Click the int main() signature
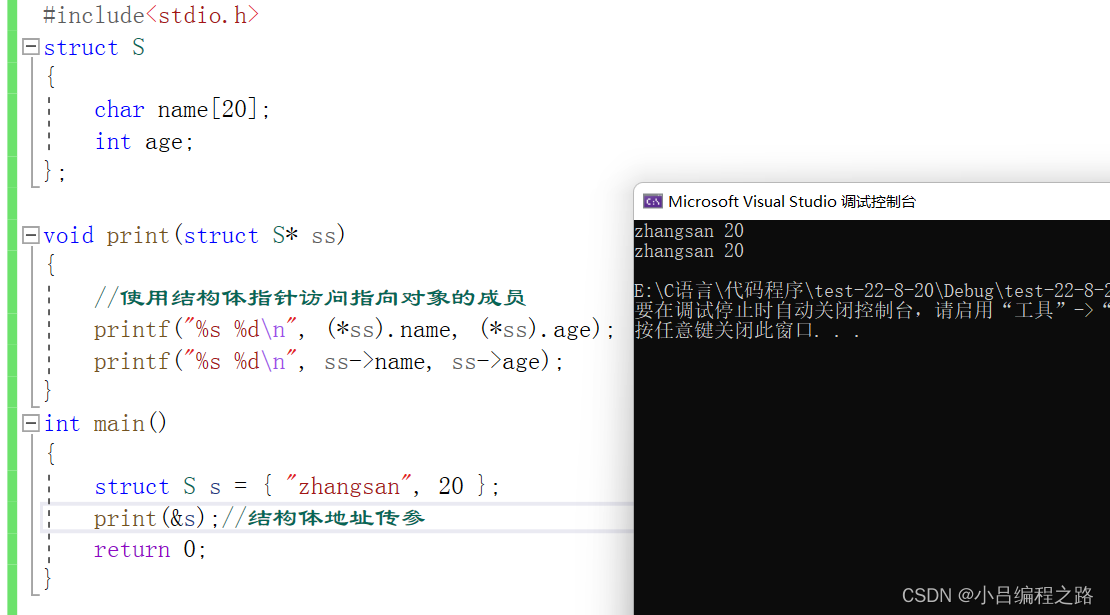 point(105,423)
